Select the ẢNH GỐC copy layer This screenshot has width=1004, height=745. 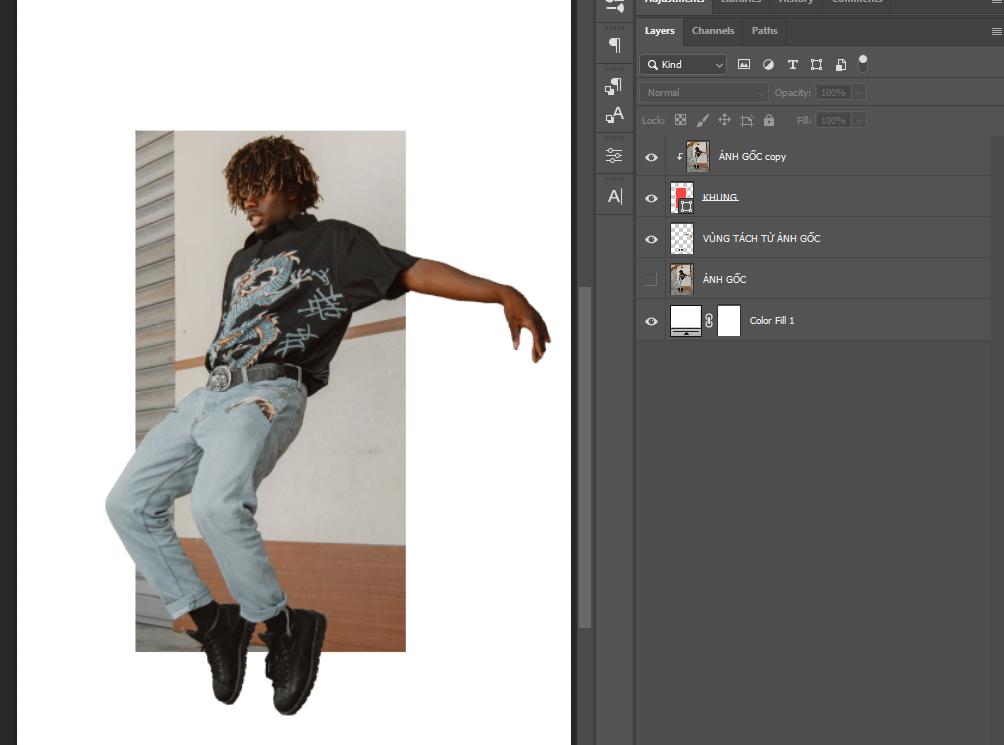[752, 156]
